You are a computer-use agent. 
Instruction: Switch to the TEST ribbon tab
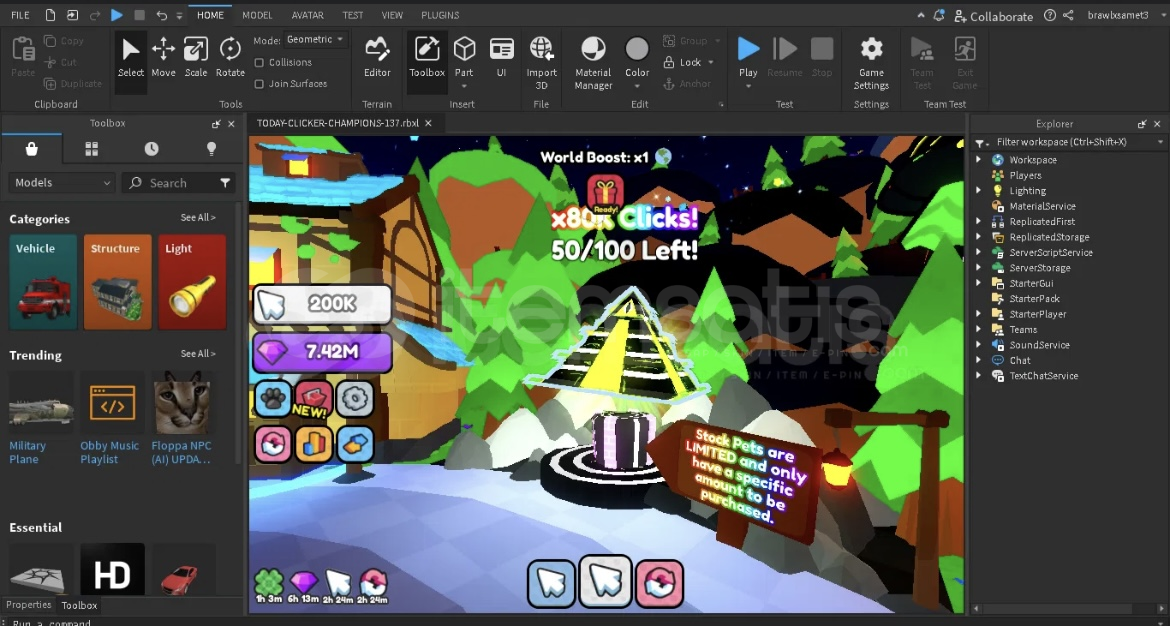pos(353,15)
